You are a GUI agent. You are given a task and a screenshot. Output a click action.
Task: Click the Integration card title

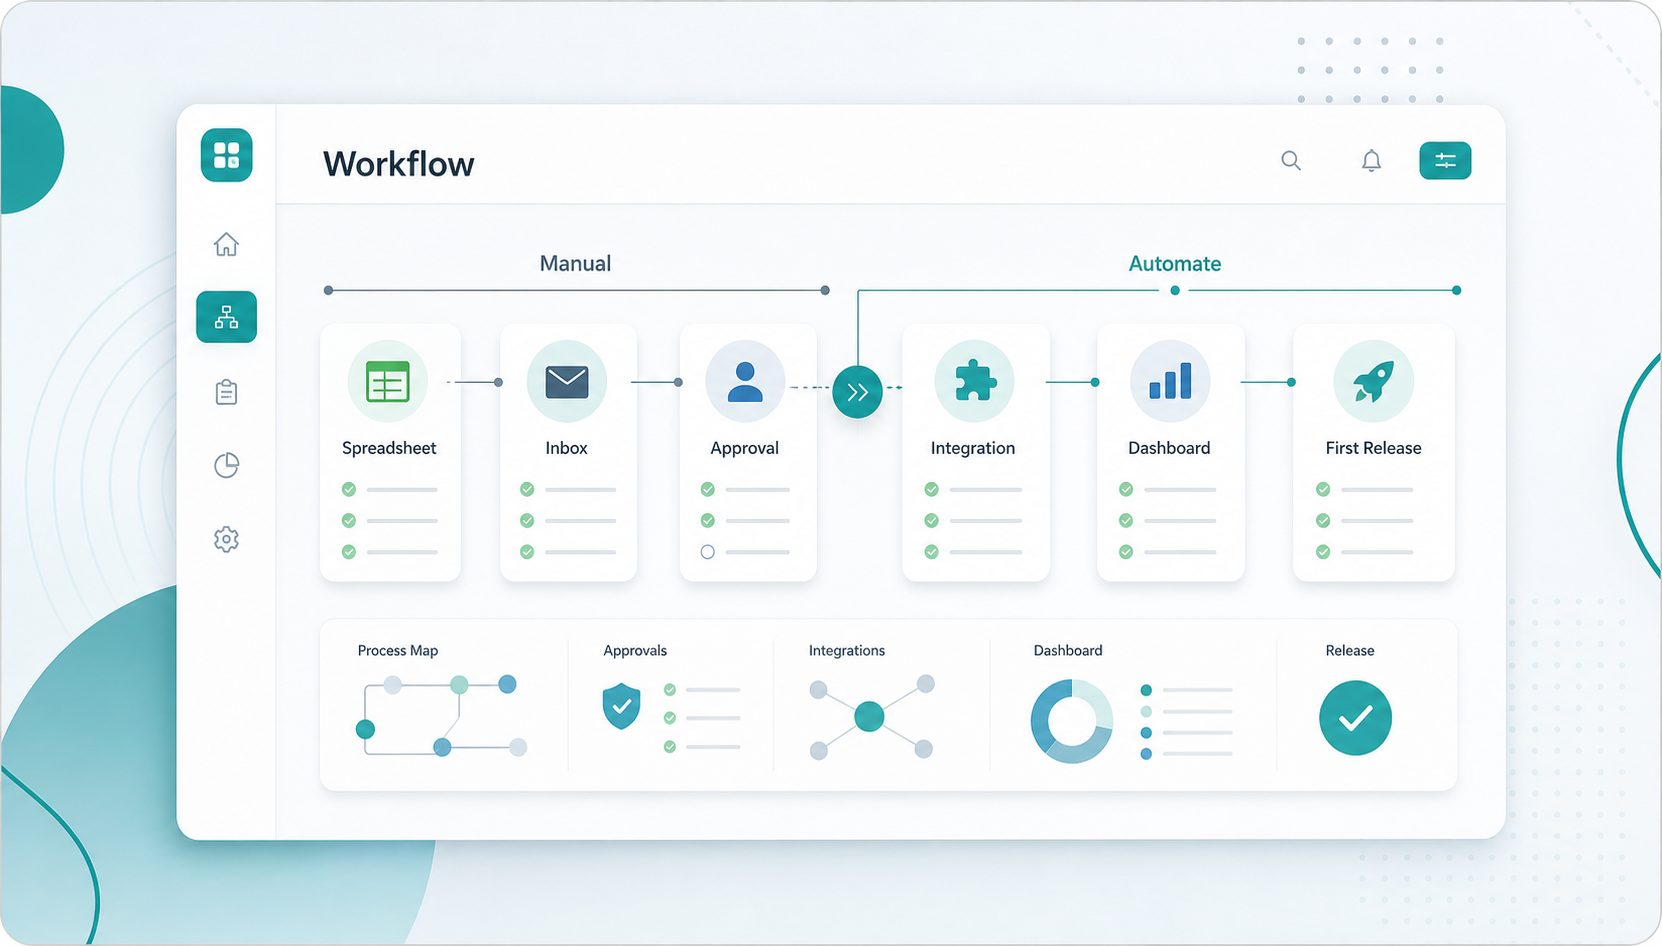click(x=973, y=448)
